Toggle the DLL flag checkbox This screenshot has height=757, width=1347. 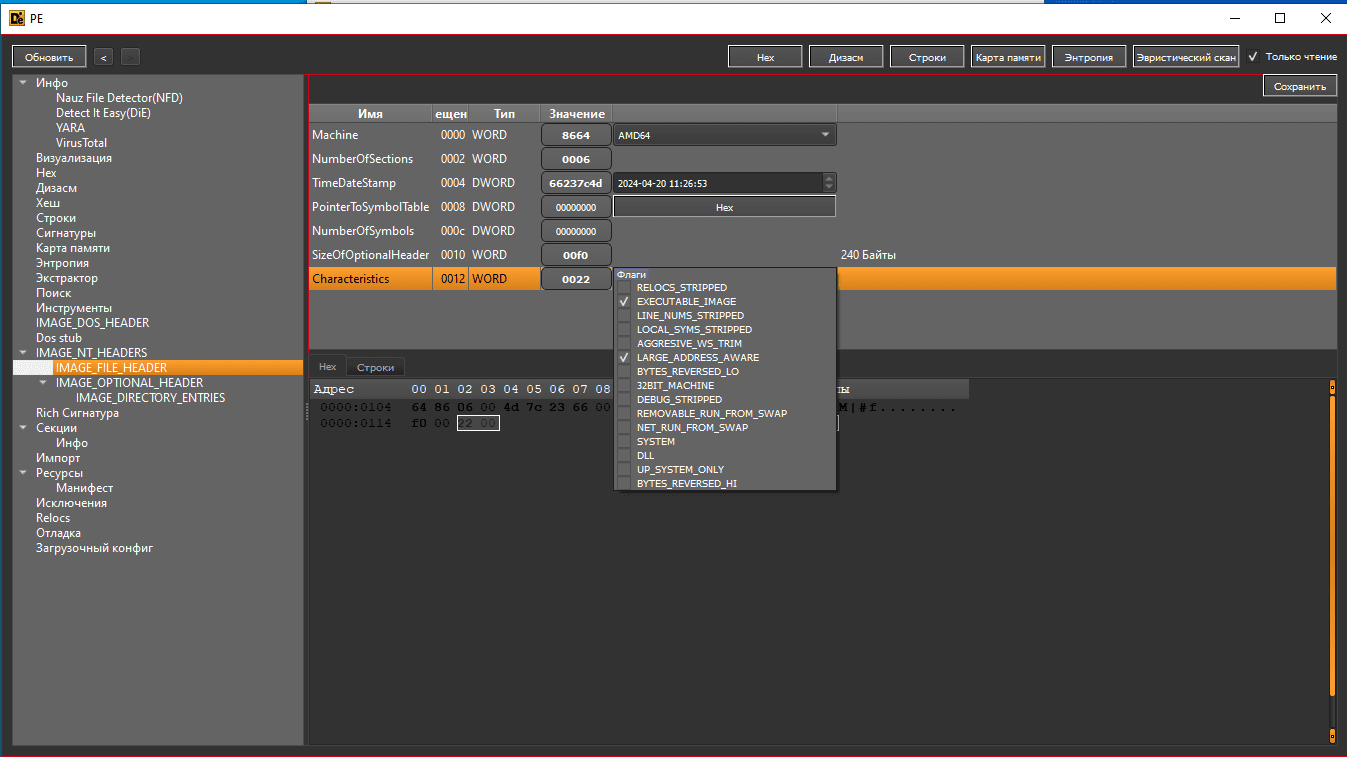[x=624, y=456]
